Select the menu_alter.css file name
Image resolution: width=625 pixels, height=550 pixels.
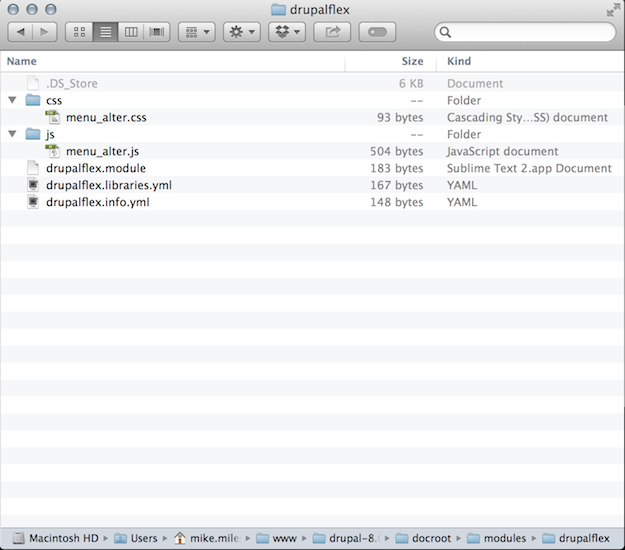[x=106, y=118]
